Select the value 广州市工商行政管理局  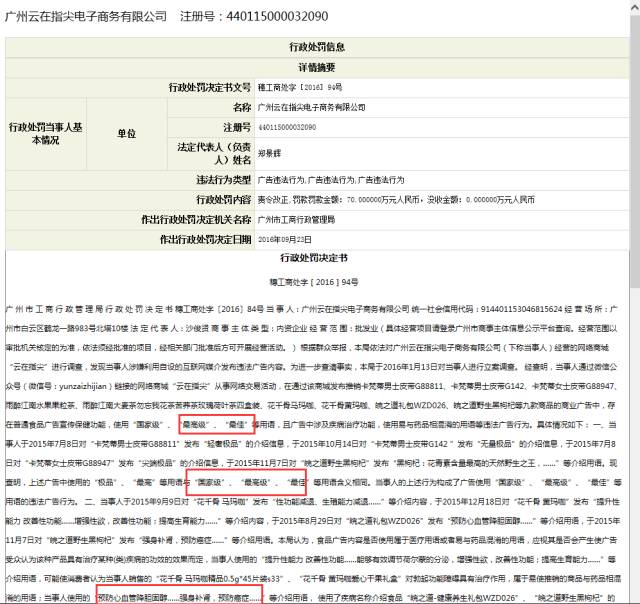(x=296, y=220)
